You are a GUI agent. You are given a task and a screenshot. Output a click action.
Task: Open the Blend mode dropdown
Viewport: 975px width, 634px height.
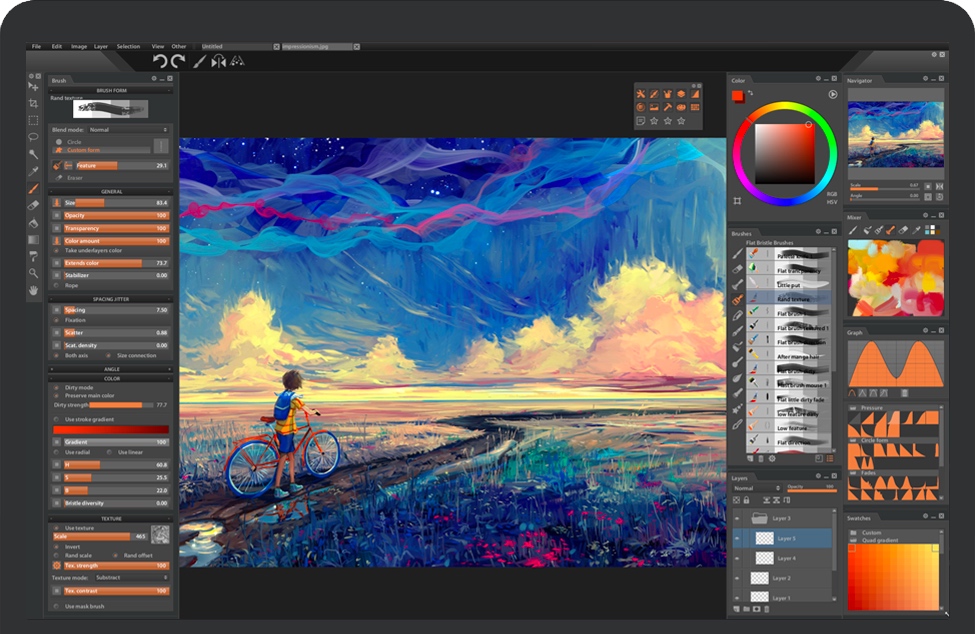tap(128, 130)
